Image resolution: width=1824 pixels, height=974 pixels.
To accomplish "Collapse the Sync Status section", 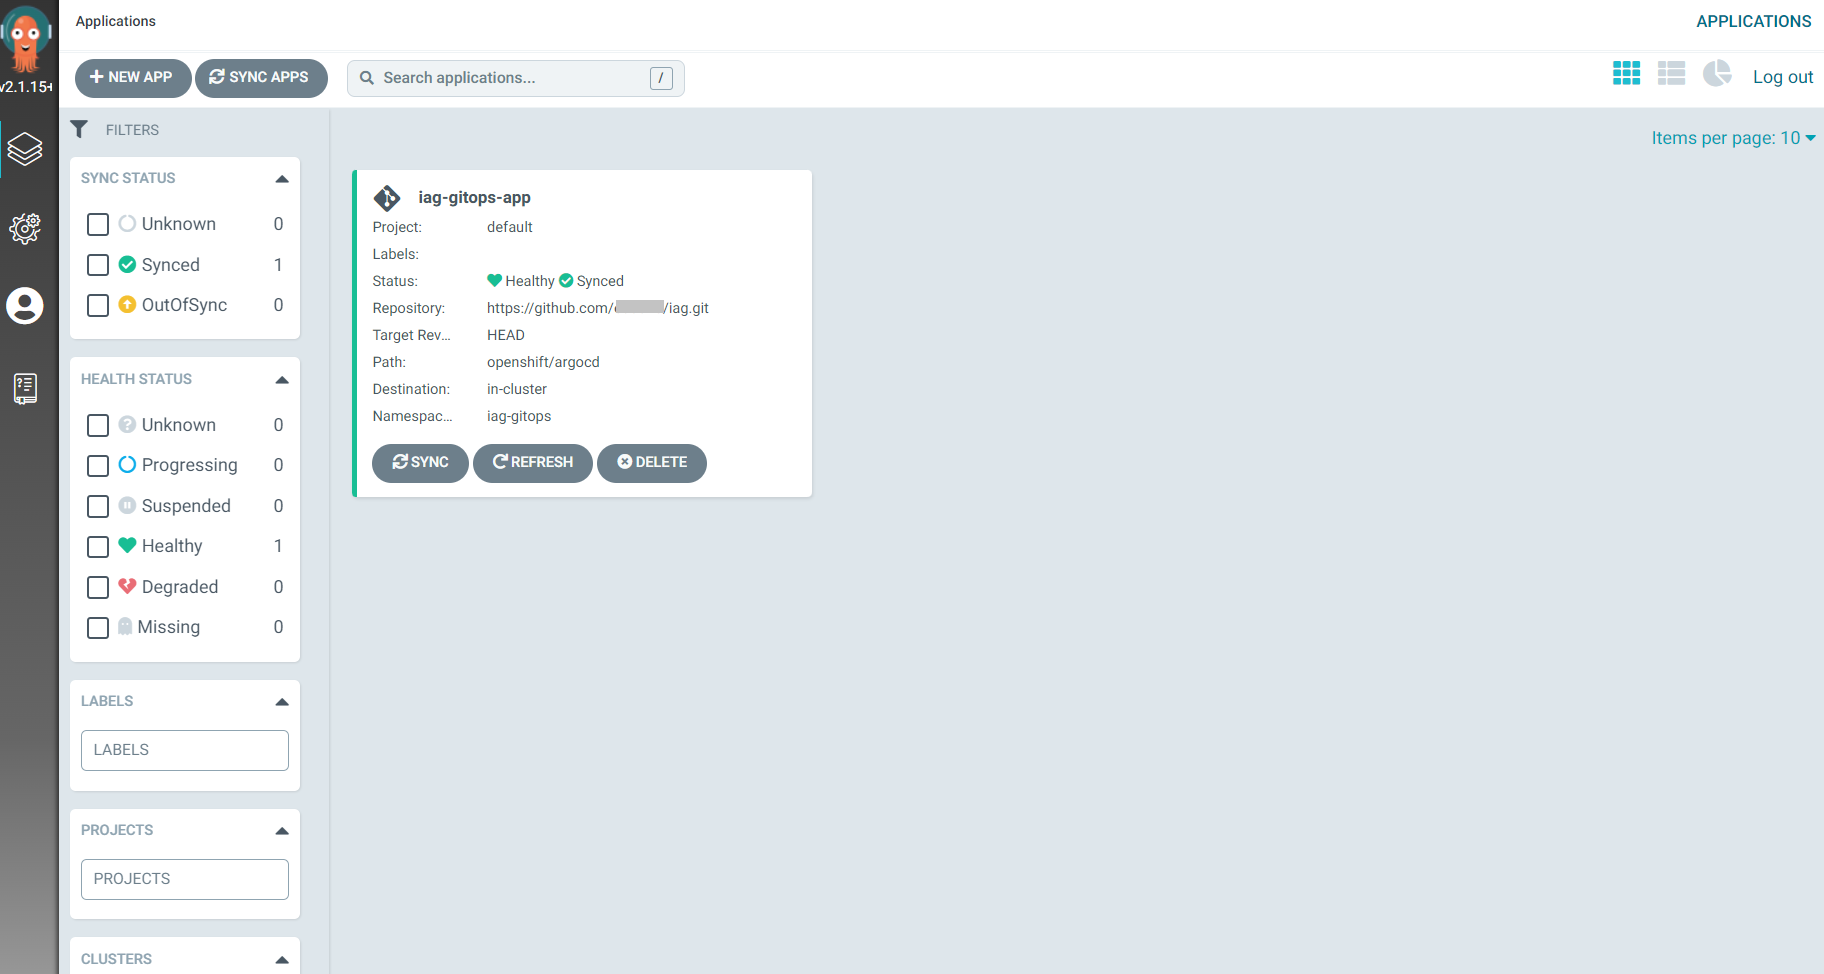I will click(282, 179).
